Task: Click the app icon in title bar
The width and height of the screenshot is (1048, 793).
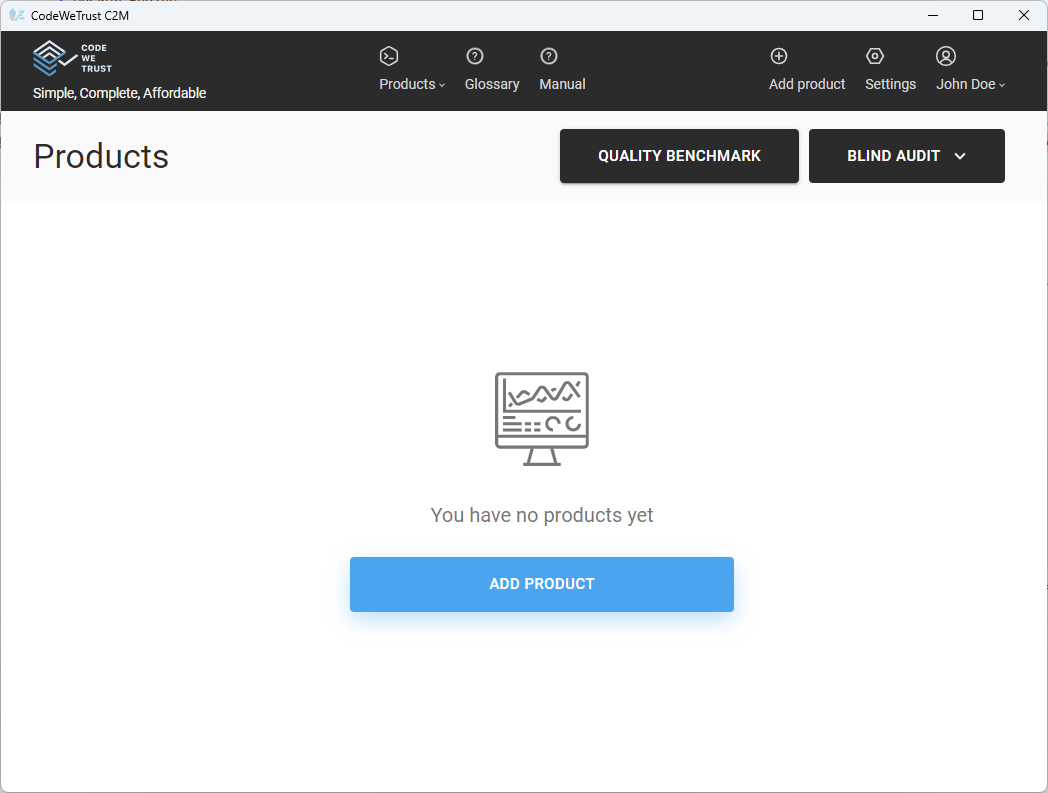Action: 17,15
